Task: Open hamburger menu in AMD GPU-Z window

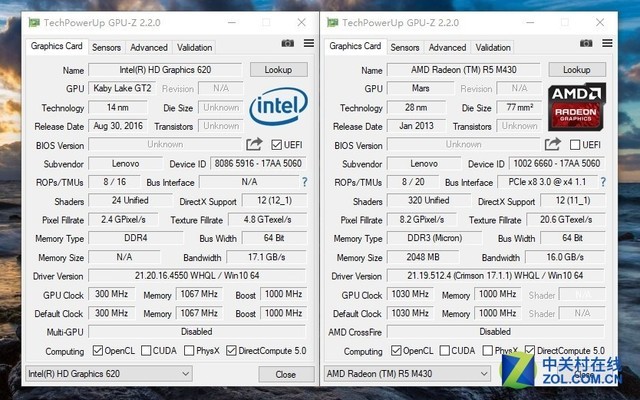Action: (x=607, y=43)
